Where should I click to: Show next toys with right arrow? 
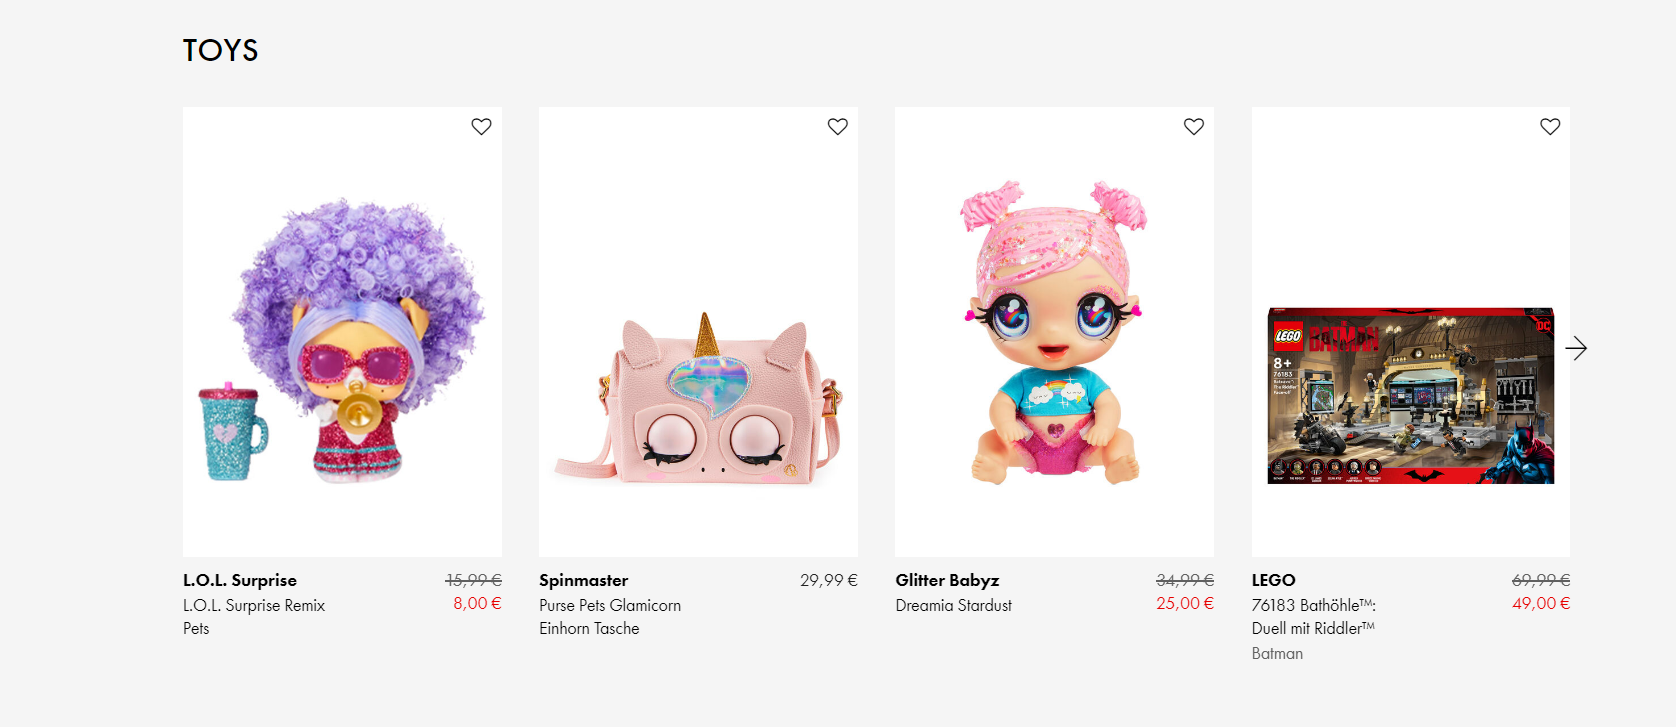click(x=1576, y=348)
